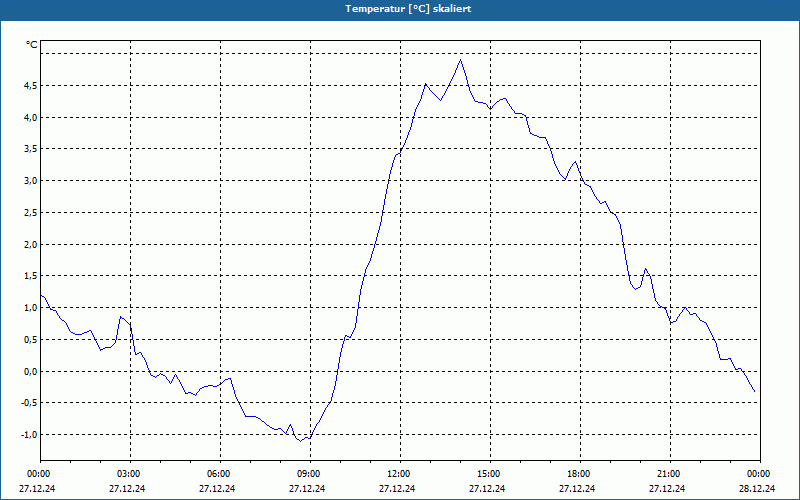Screen dimensions: 800x500
Task: Click the 3,0 y-axis label
Action: click(30, 181)
